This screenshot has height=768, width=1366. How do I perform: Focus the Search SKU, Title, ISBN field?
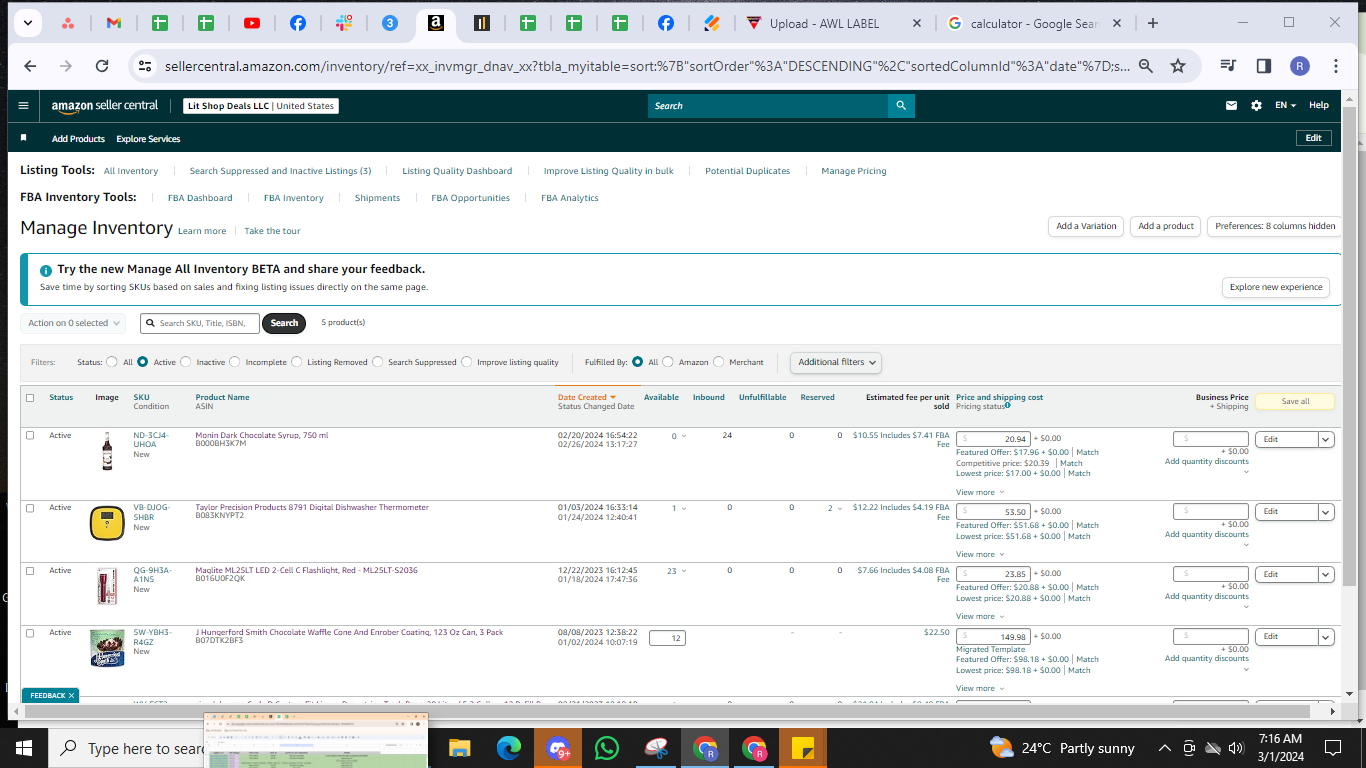tap(201, 323)
